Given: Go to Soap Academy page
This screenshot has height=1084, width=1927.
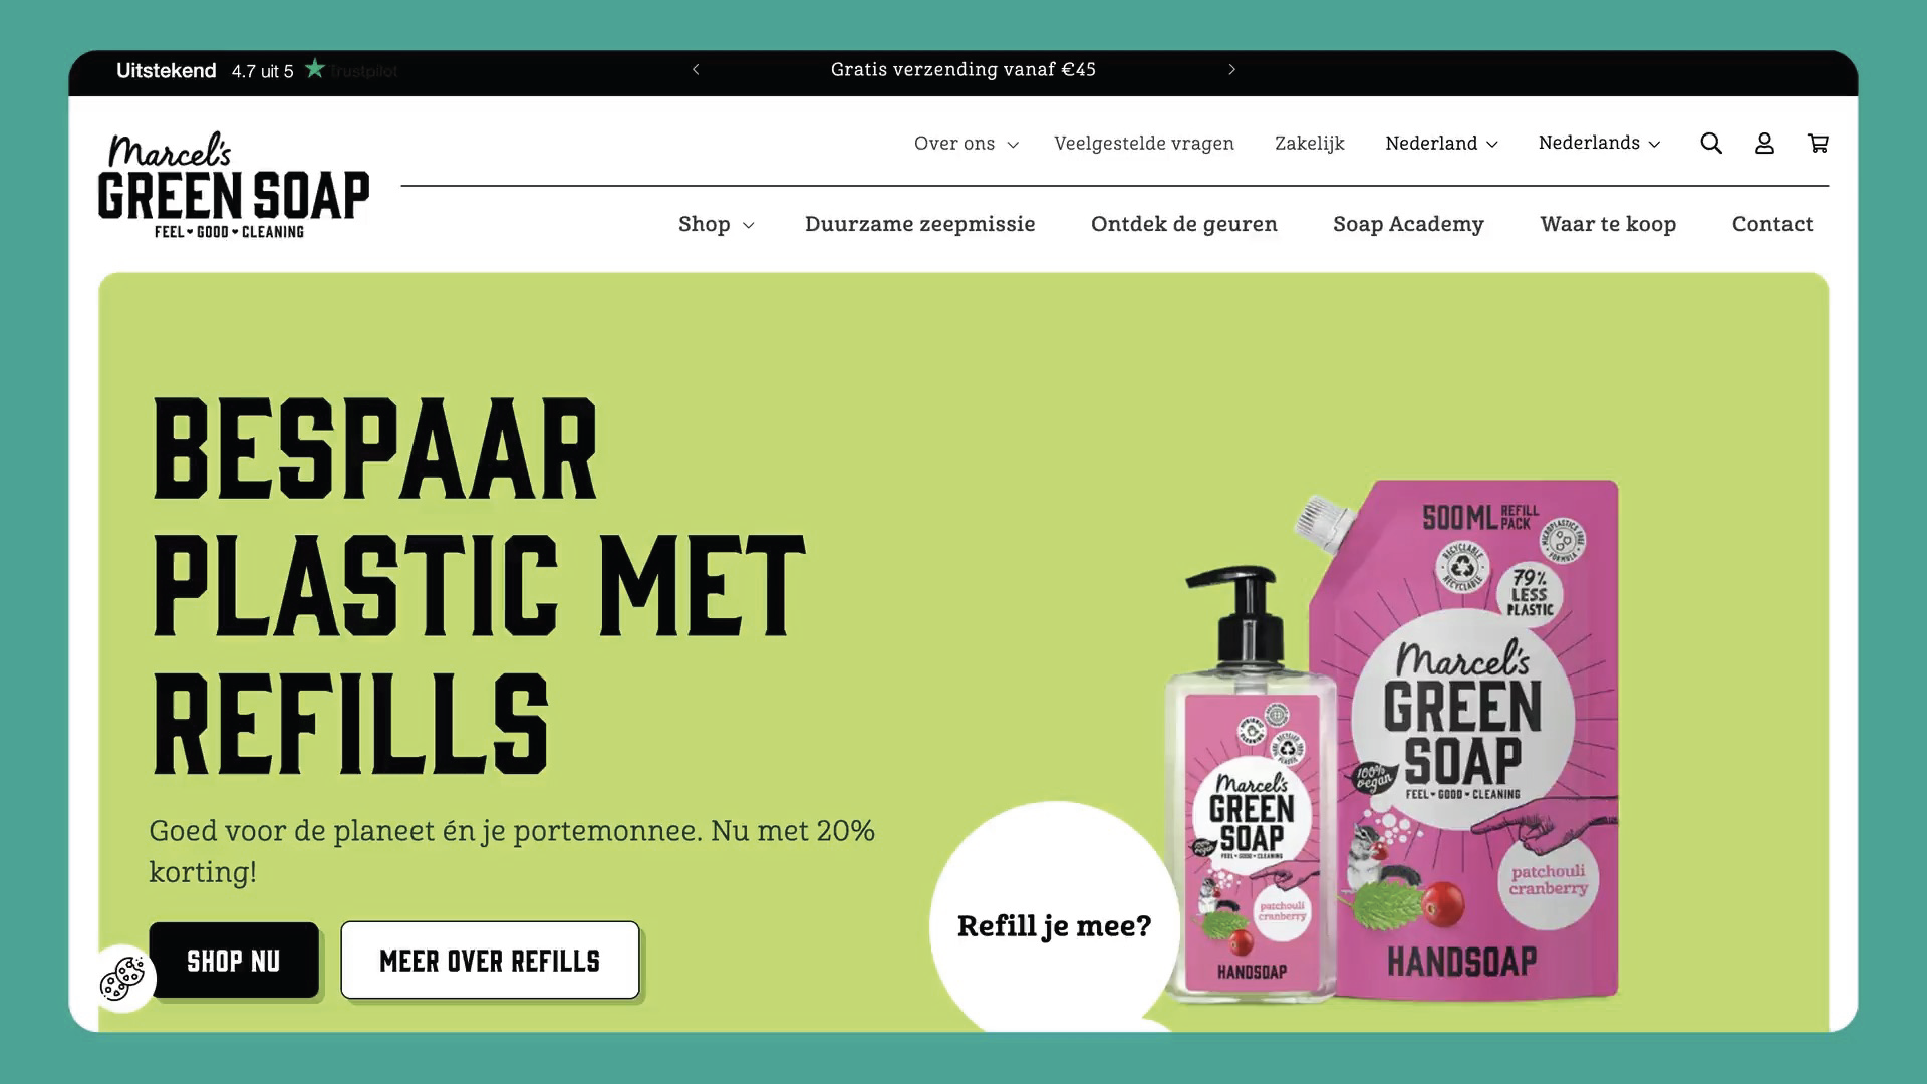Looking at the screenshot, I should 1408,224.
